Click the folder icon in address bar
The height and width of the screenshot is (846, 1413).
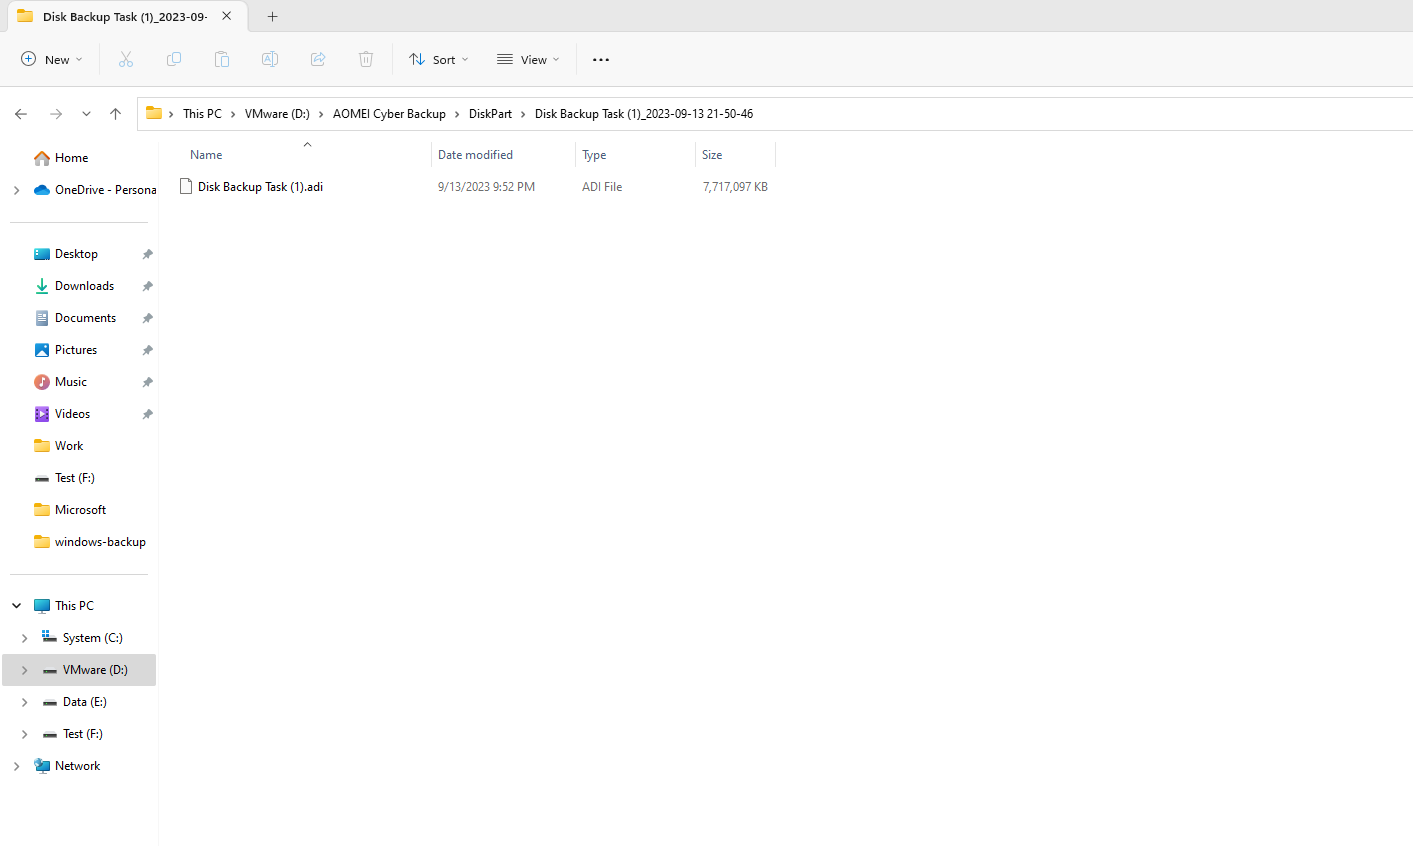point(154,113)
